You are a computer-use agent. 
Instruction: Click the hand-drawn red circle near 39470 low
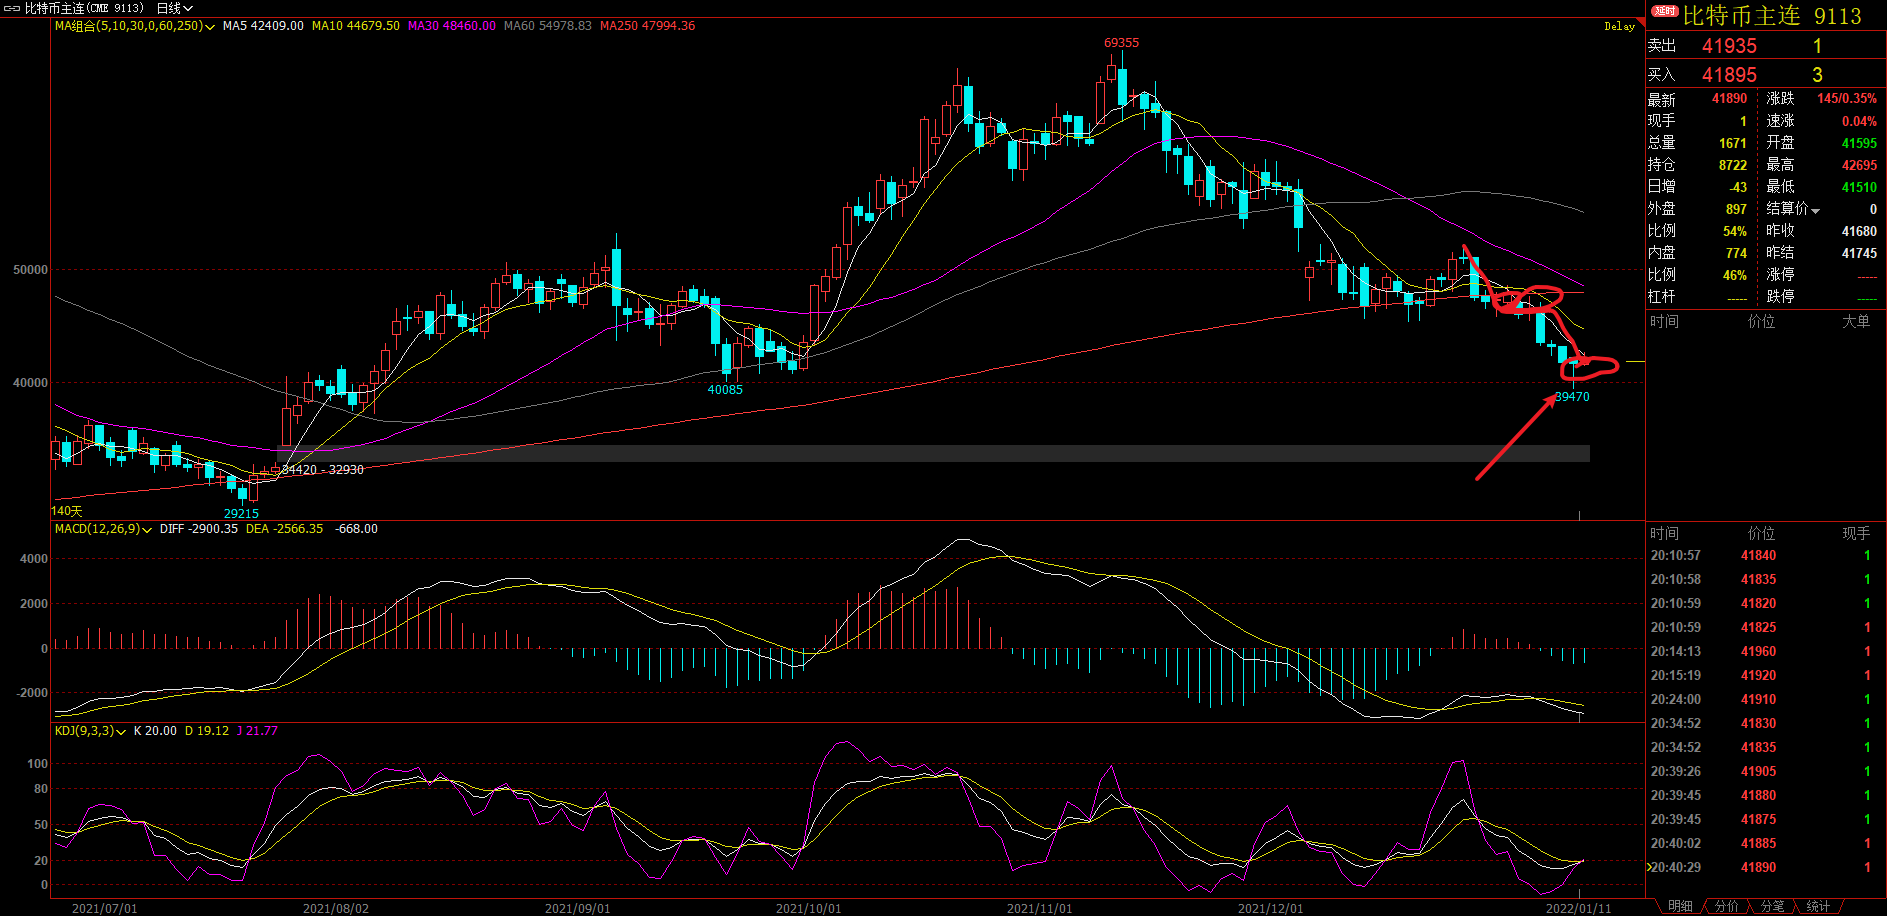[1589, 367]
